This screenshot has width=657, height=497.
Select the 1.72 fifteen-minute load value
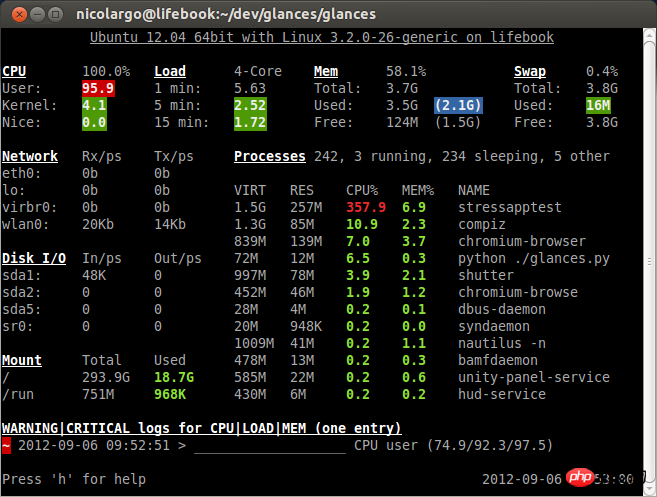[x=250, y=122]
